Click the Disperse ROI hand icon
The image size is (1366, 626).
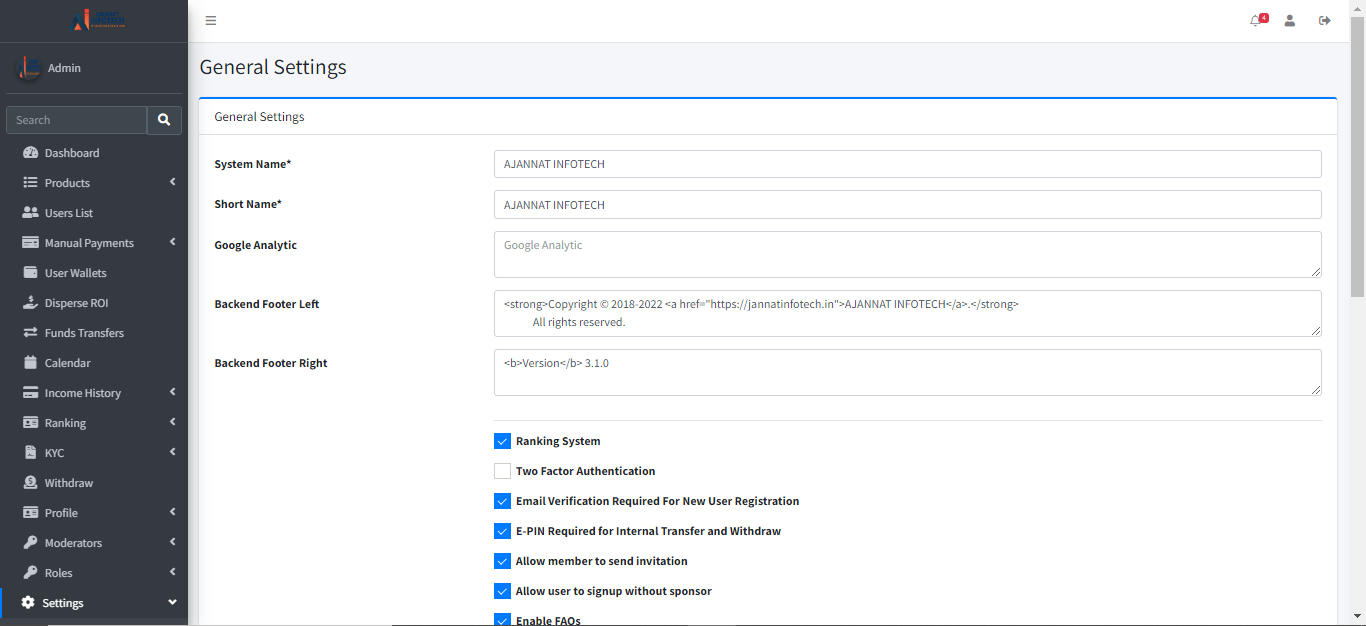tap(30, 303)
